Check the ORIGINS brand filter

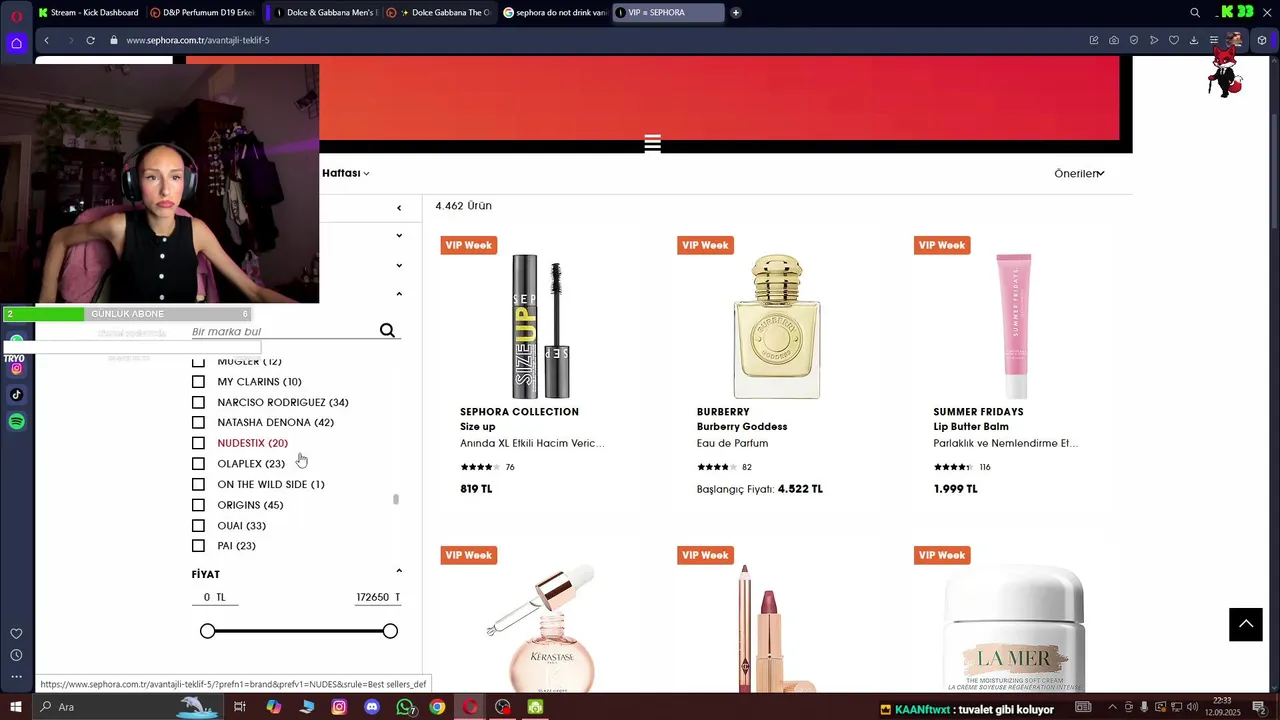[198, 505]
